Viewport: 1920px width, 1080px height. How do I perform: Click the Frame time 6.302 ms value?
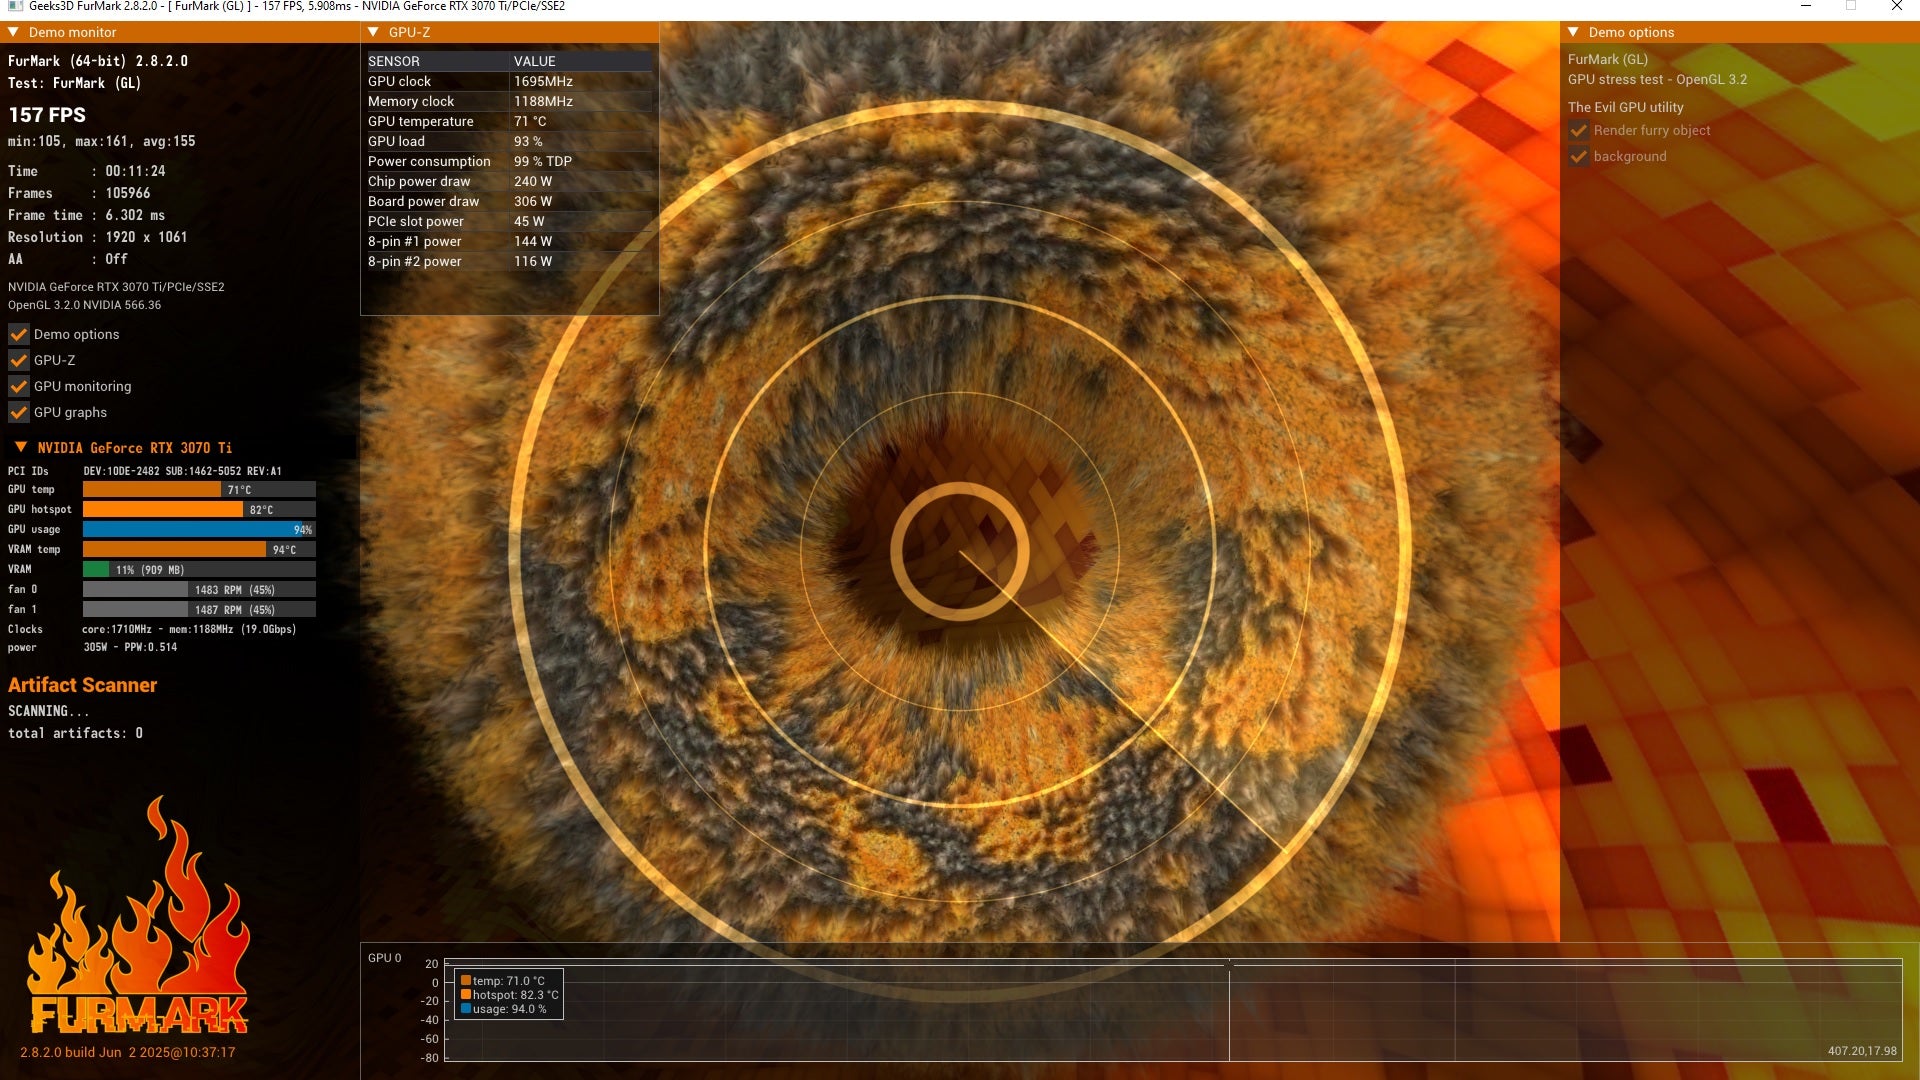[135, 215]
